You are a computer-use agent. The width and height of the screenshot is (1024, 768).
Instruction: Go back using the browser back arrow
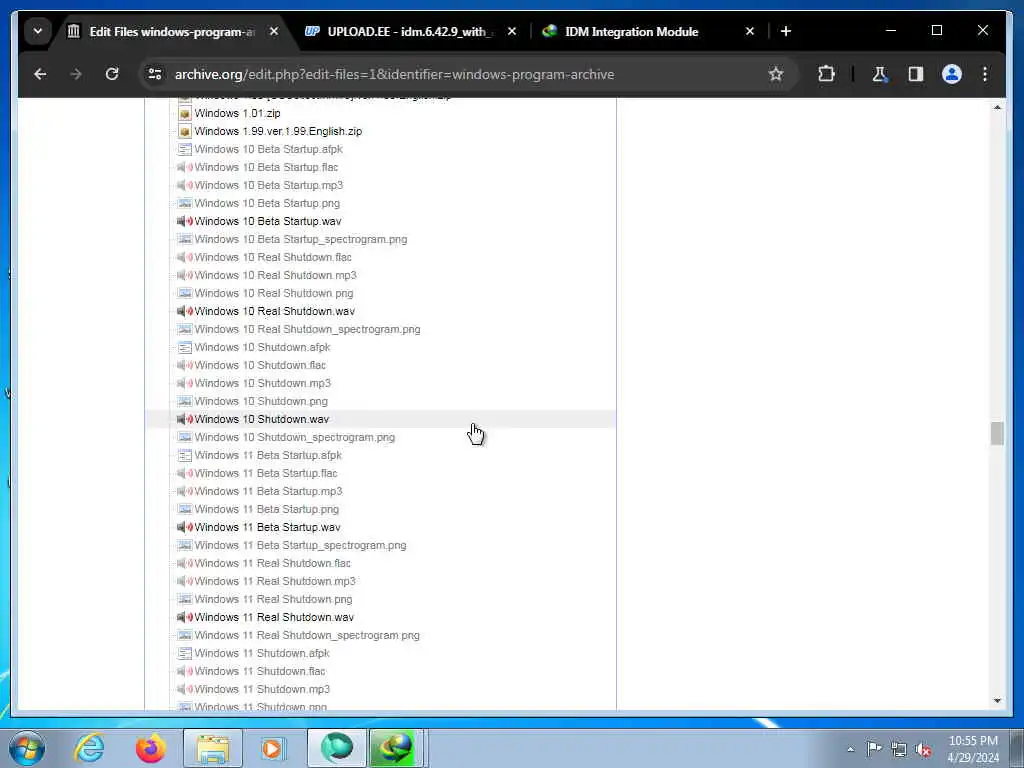(x=40, y=74)
